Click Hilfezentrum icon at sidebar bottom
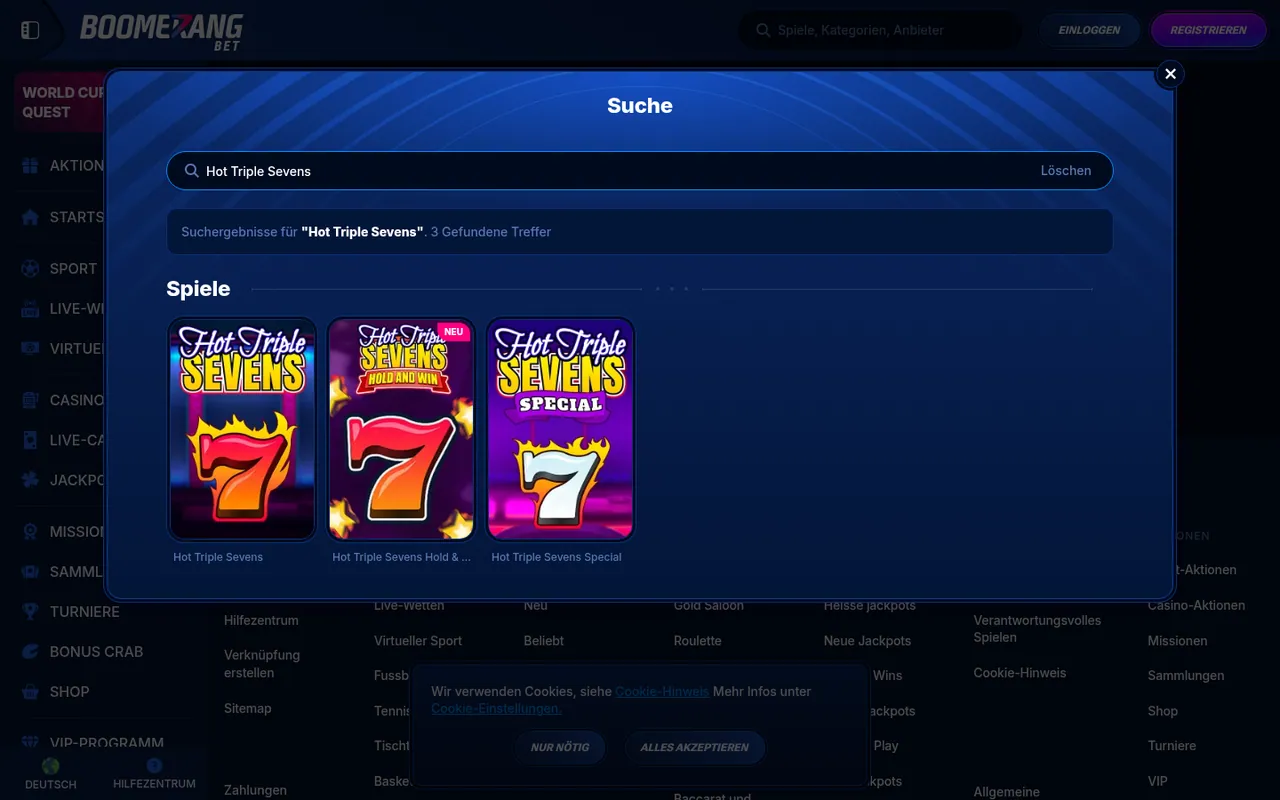Viewport: 1280px width, 800px height. 154,766
